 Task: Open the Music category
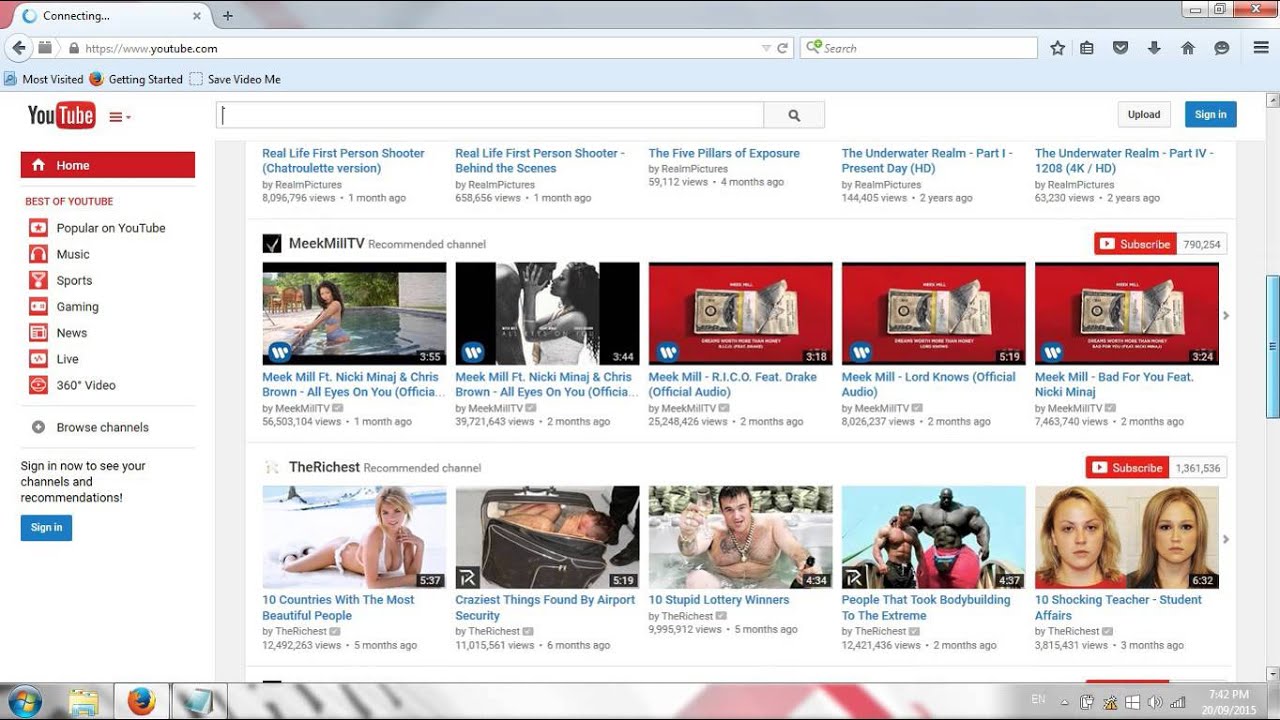click(73, 255)
